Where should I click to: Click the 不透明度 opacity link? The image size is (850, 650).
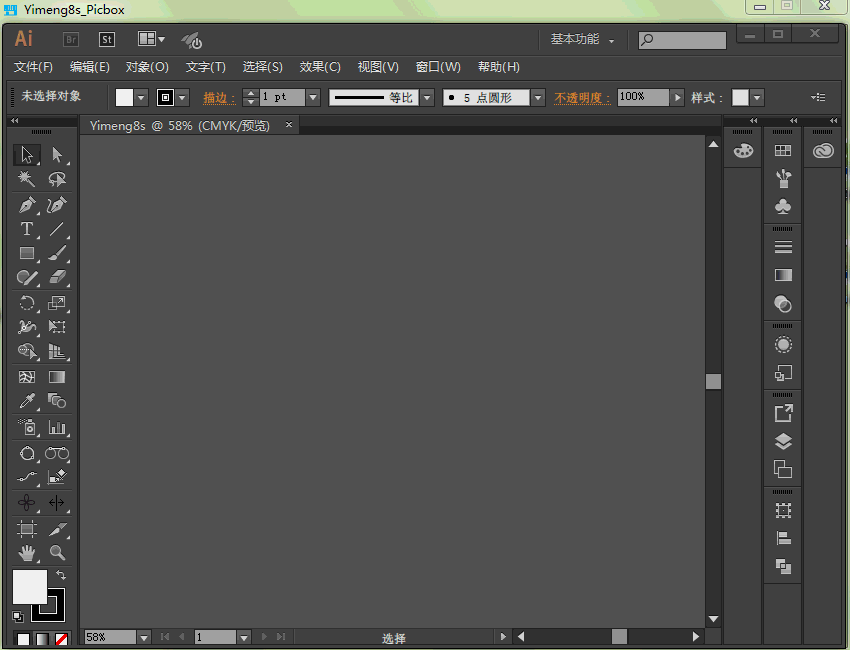(582, 98)
